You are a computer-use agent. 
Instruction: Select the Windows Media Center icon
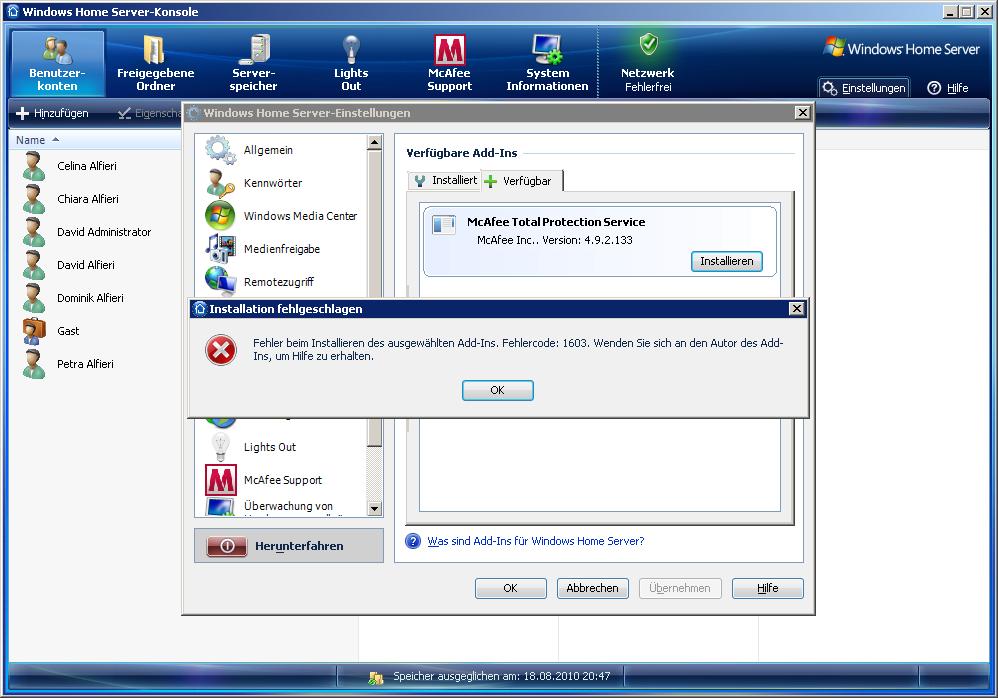coord(220,216)
